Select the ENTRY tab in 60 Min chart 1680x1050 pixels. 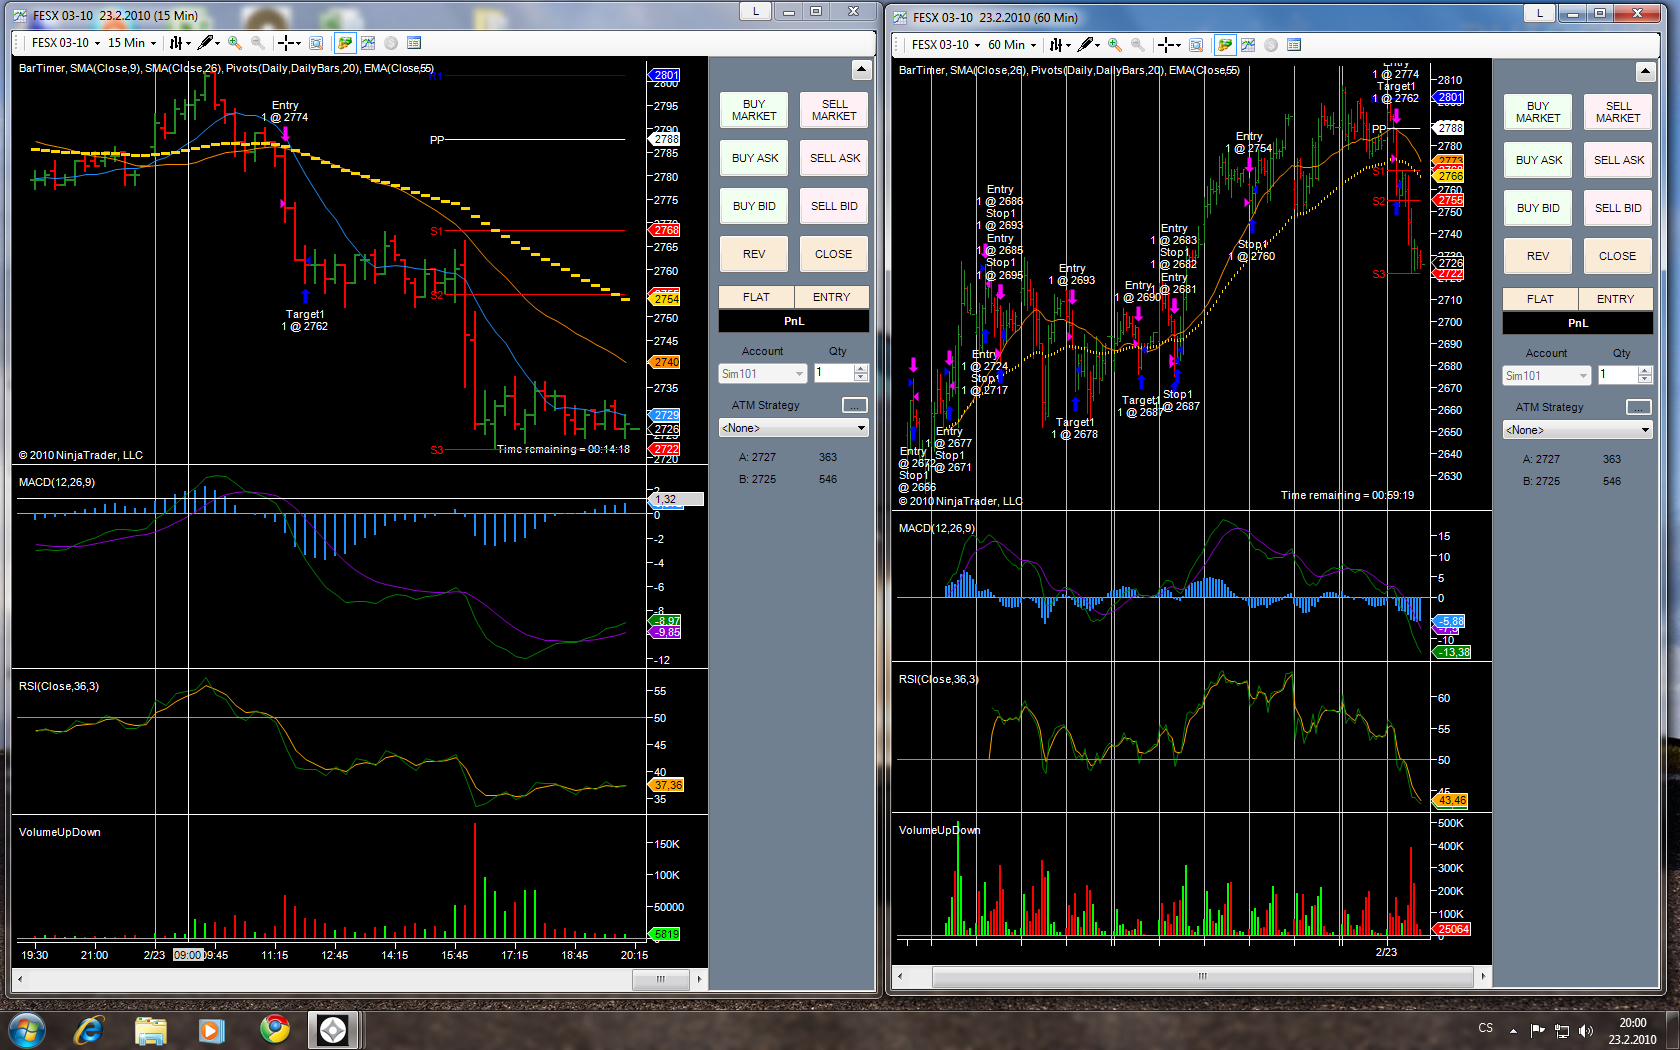point(1615,299)
